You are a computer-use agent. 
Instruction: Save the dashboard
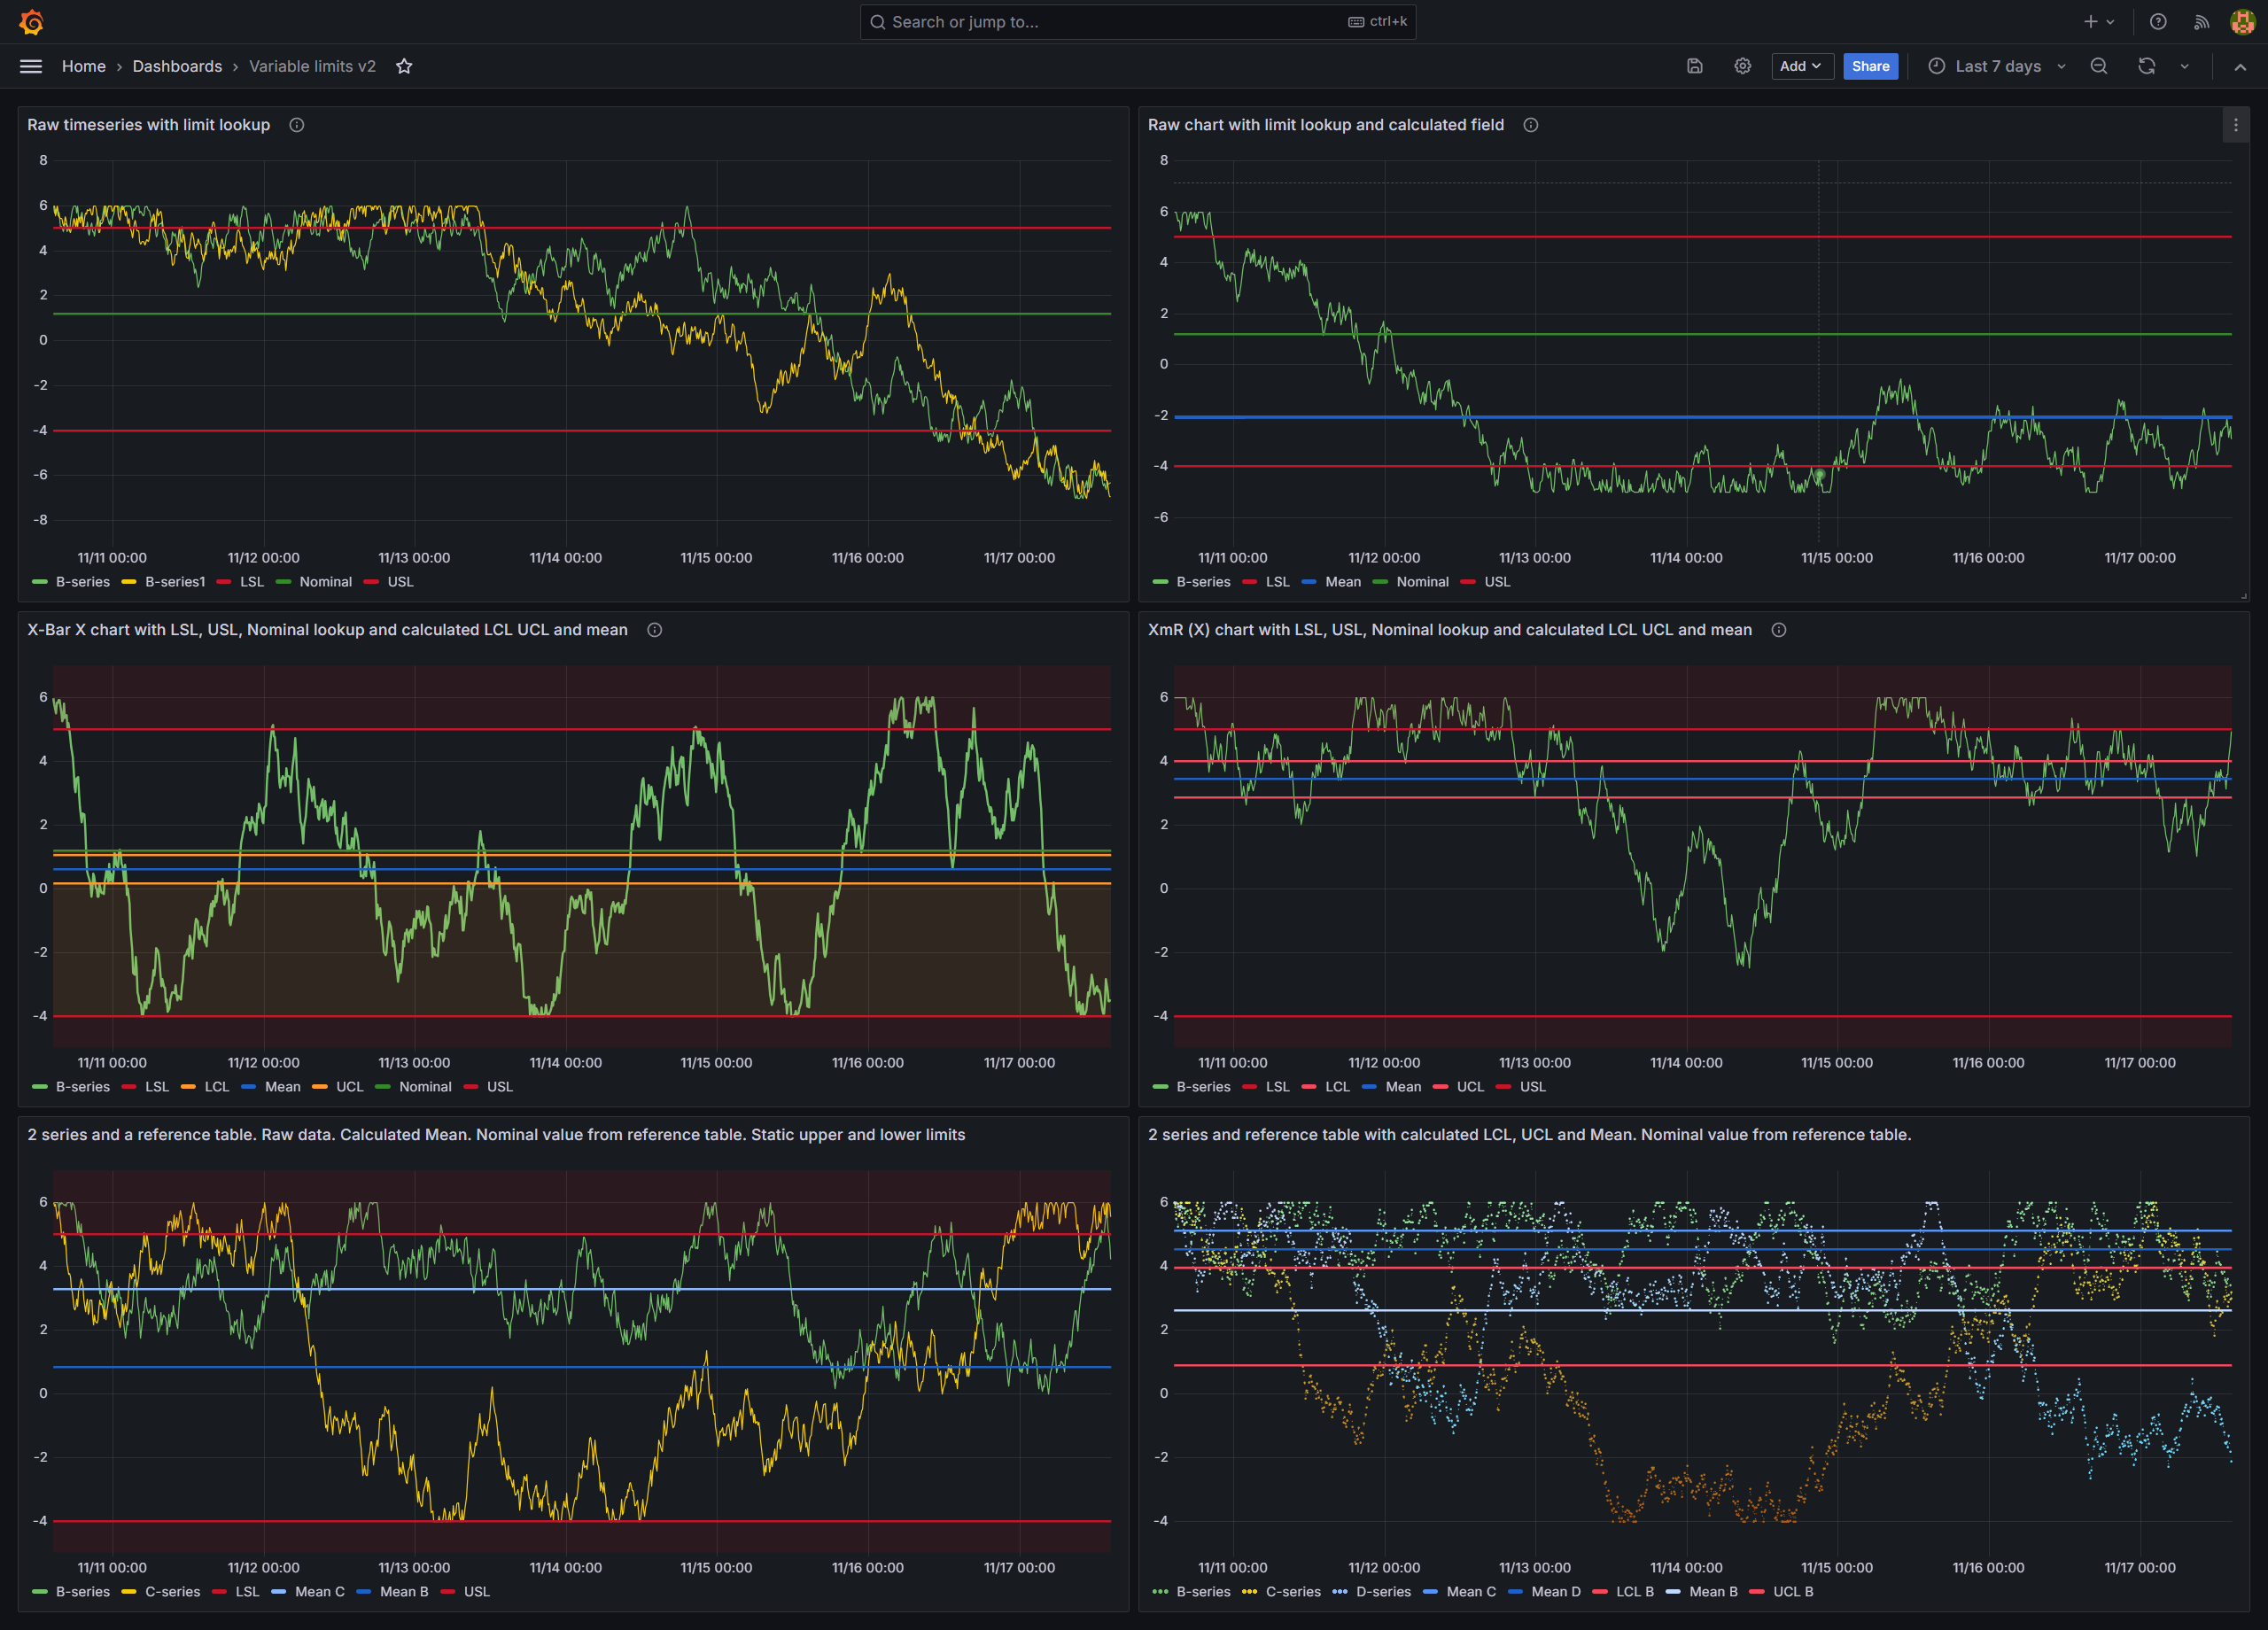pyautogui.click(x=1694, y=66)
